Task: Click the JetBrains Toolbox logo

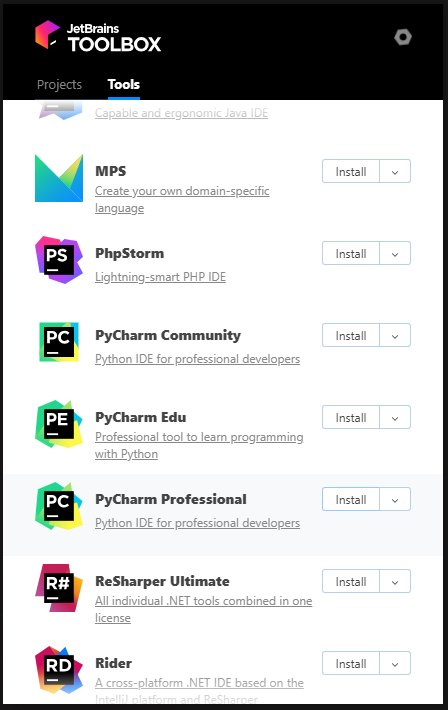Action: pyautogui.click(x=98, y=36)
